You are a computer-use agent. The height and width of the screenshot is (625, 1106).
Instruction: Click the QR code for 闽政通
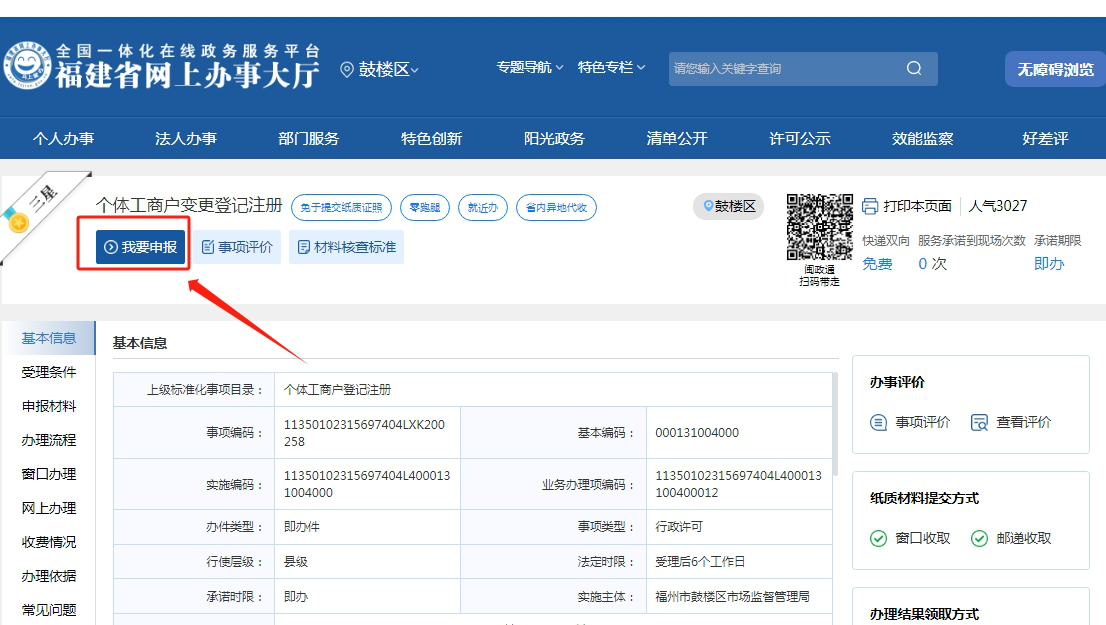click(x=819, y=227)
